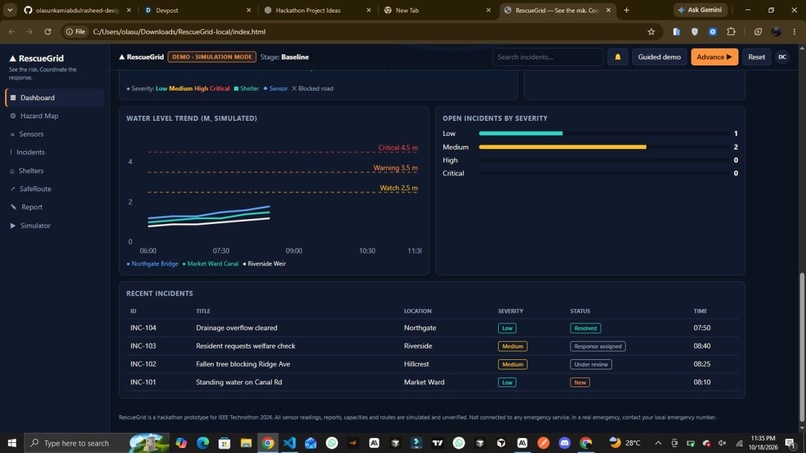Image resolution: width=806 pixels, height=453 pixels.
Task: Expand the tab search dropdown arrow
Action: (x=10, y=10)
